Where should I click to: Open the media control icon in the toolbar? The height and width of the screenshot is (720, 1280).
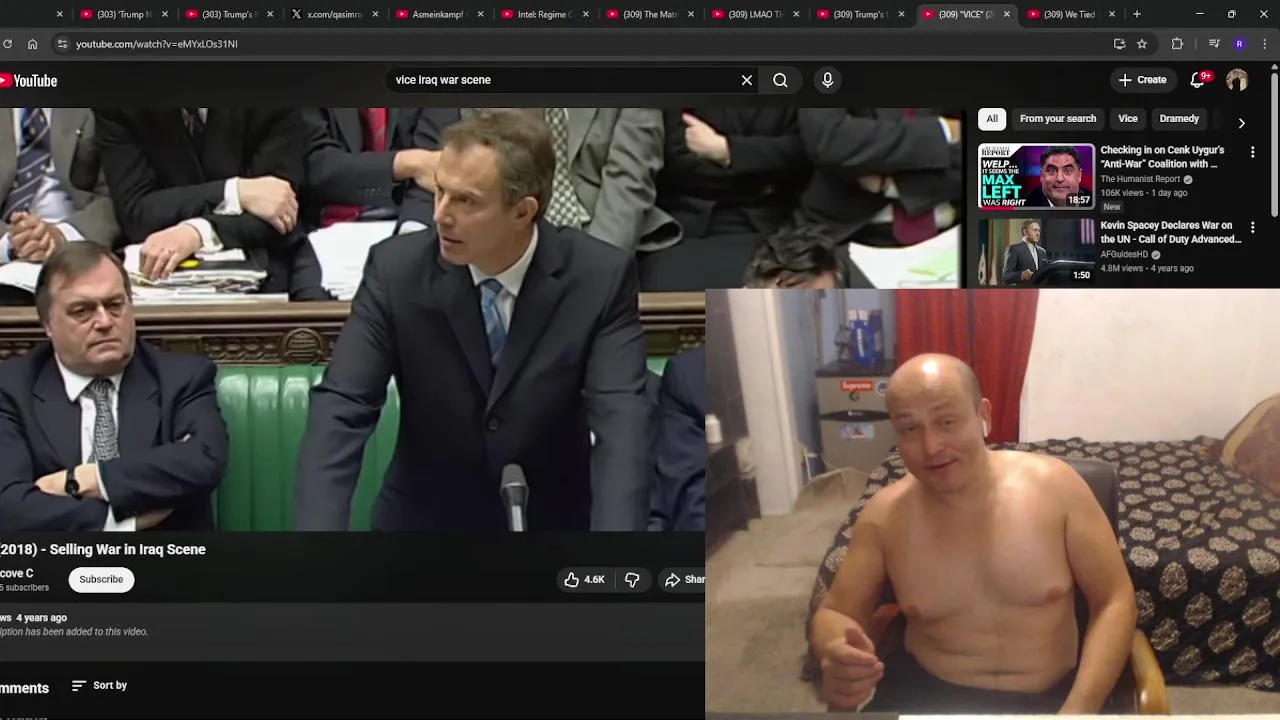[1214, 44]
